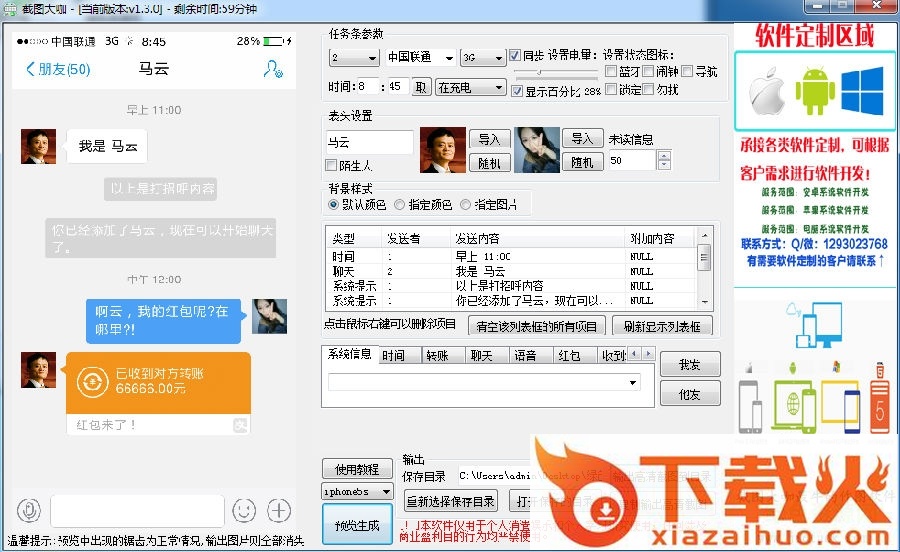Click the 他发 send button
The image size is (900, 552).
690,394
